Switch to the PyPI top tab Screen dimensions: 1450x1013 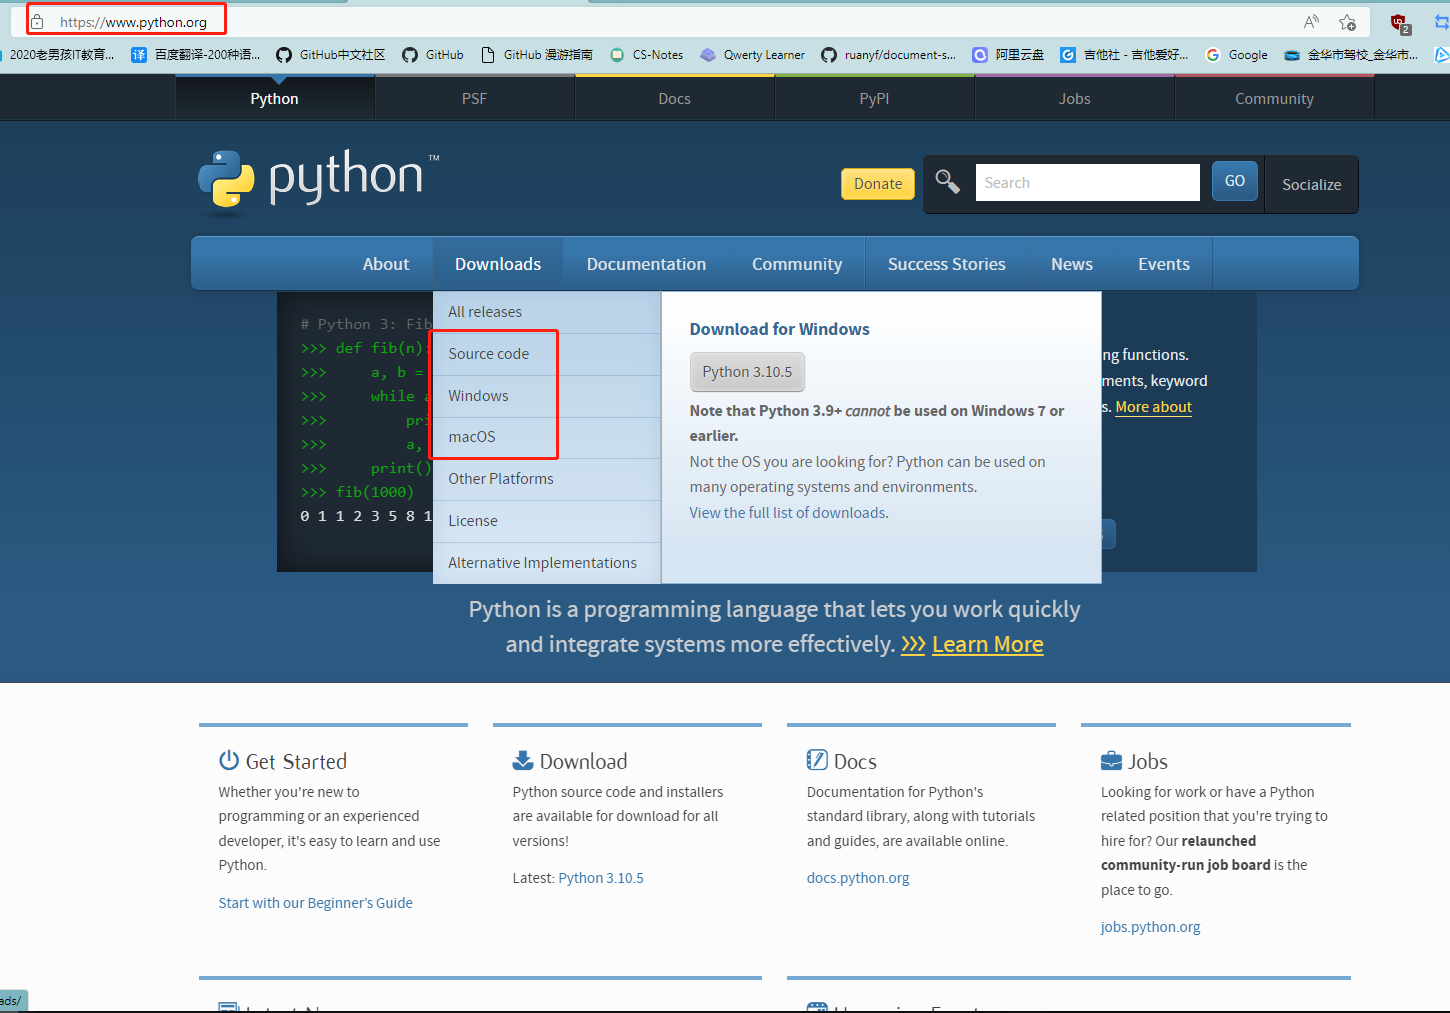coord(875,98)
